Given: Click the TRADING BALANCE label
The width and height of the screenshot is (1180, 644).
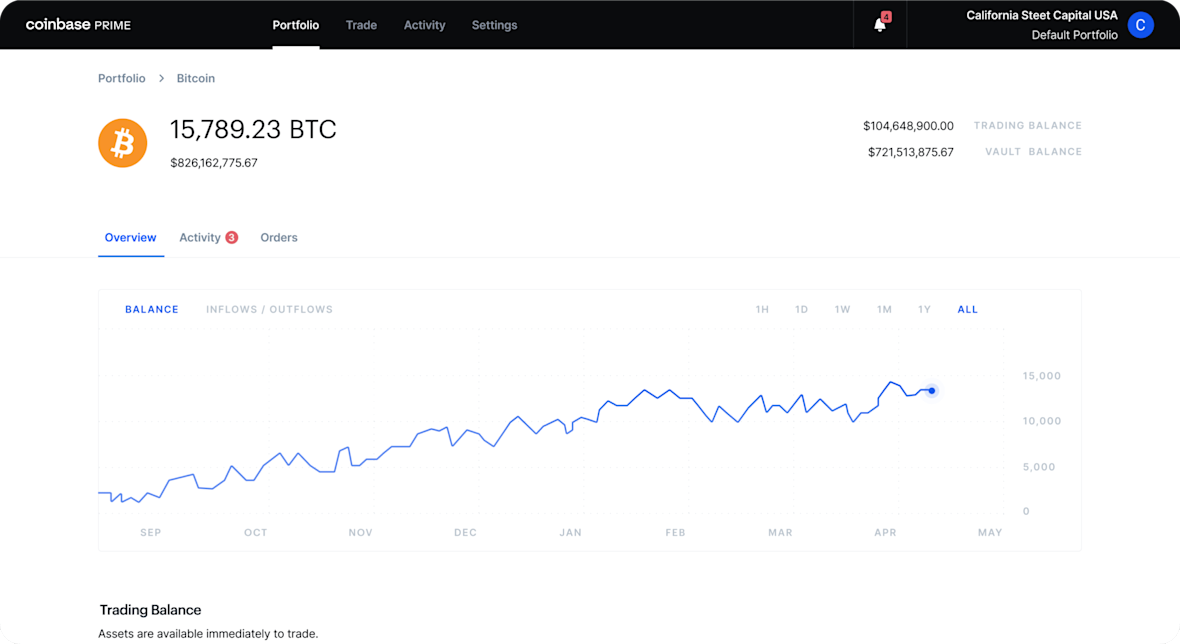Looking at the screenshot, I should pos(1027,126).
